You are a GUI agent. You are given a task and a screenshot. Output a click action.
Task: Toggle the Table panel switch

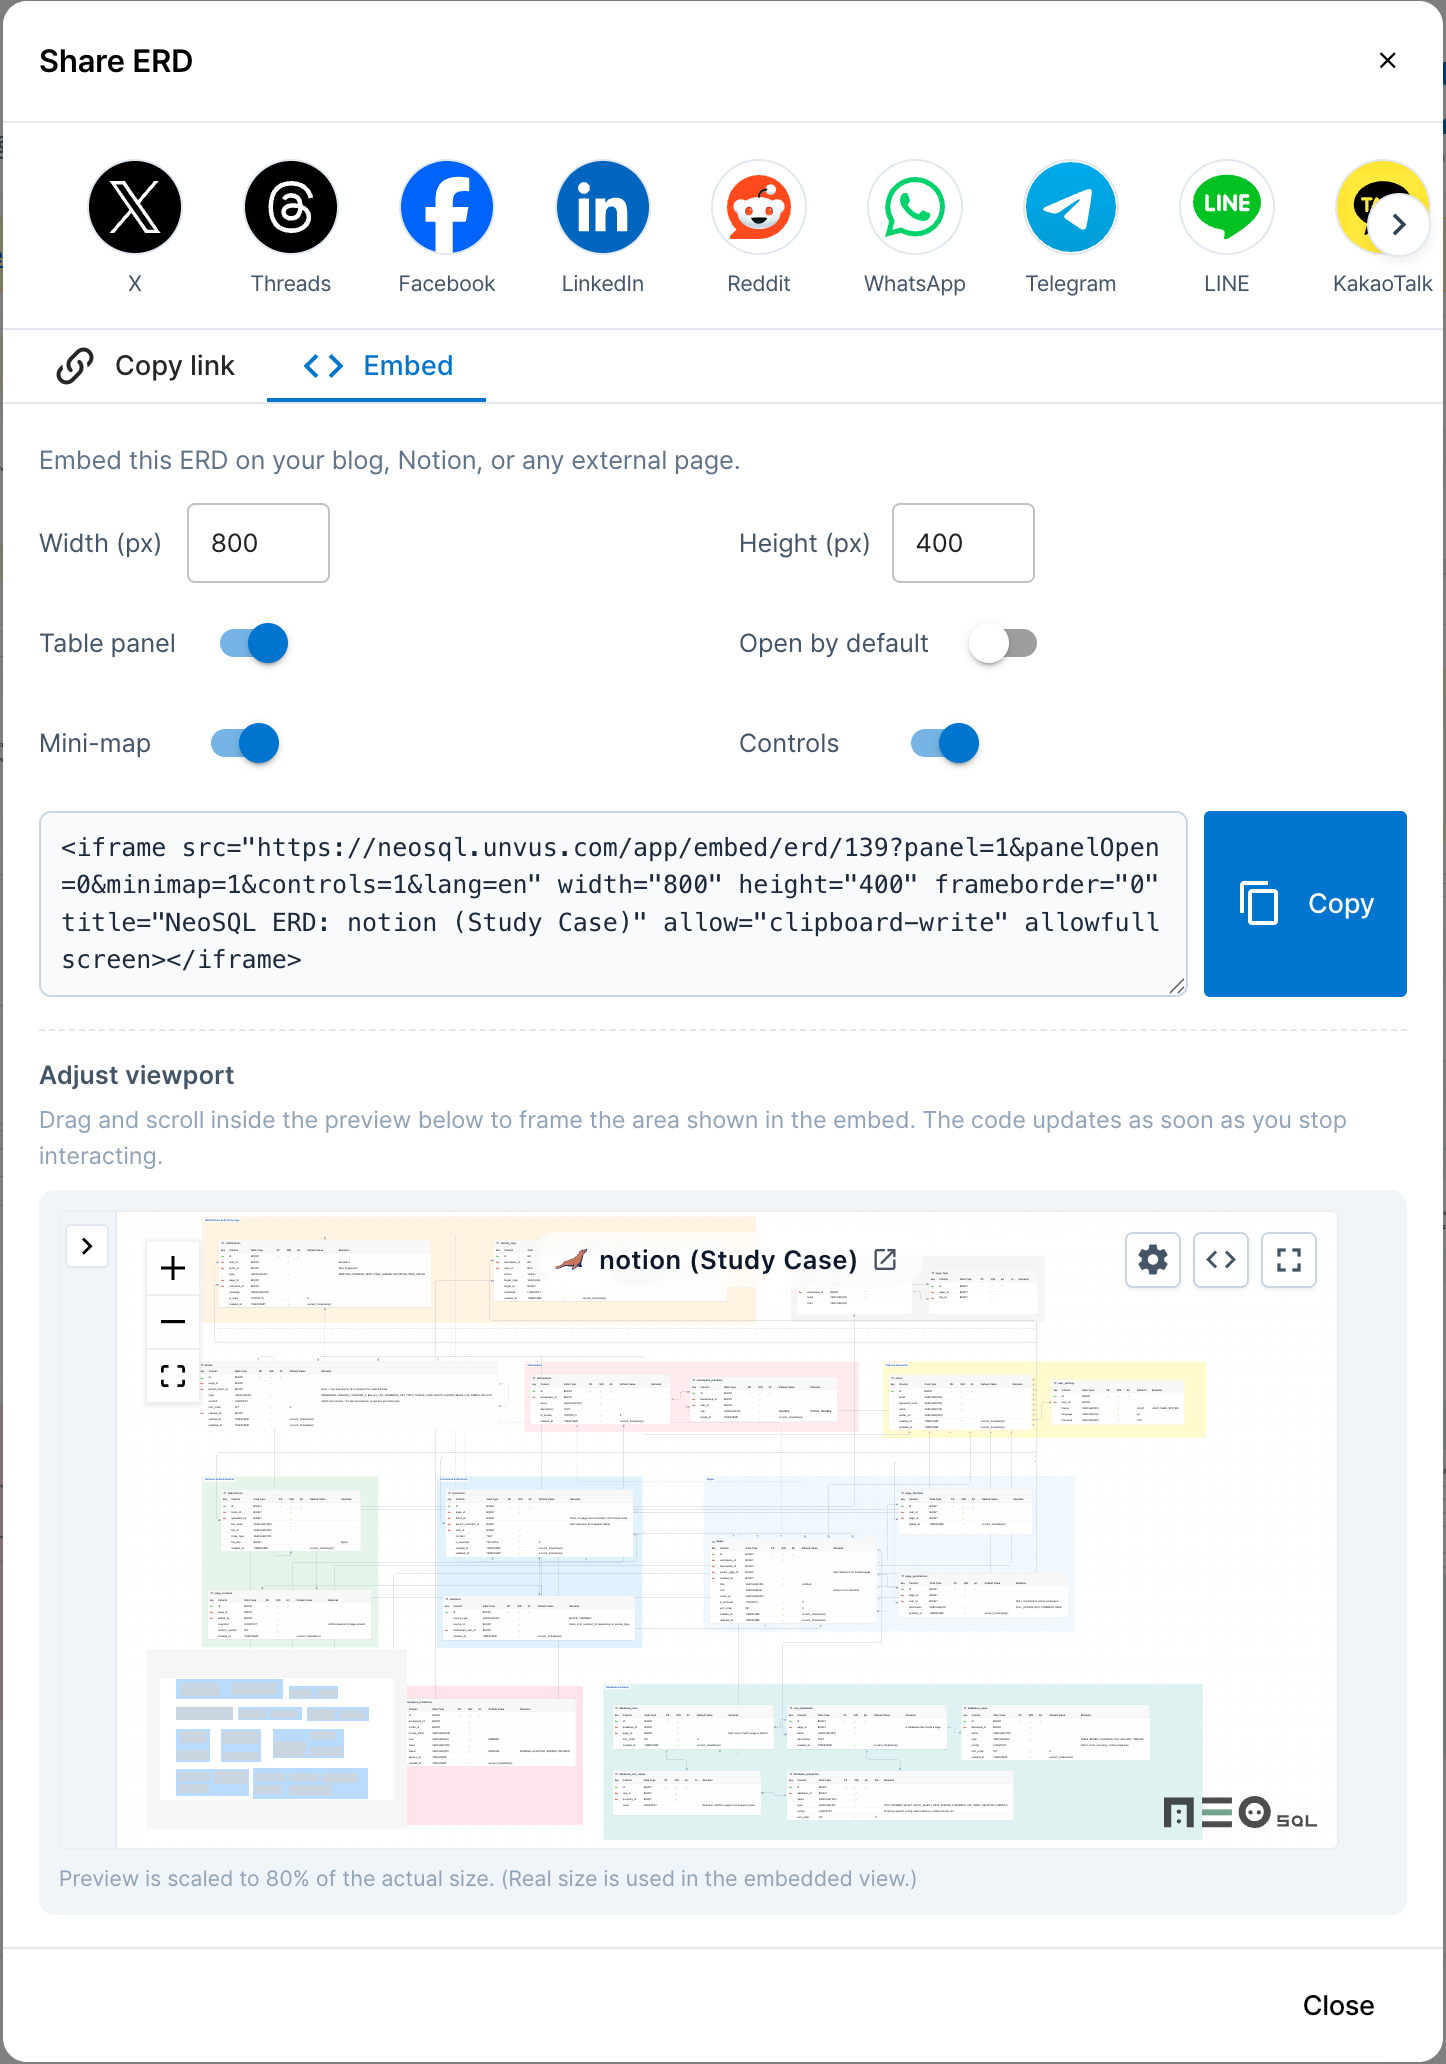click(253, 643)
